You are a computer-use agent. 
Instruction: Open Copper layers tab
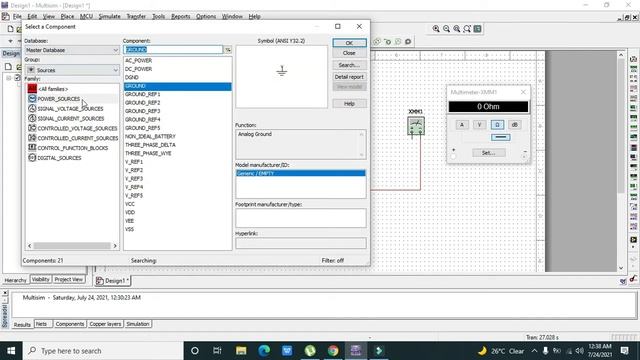click(x=105, y=324)
